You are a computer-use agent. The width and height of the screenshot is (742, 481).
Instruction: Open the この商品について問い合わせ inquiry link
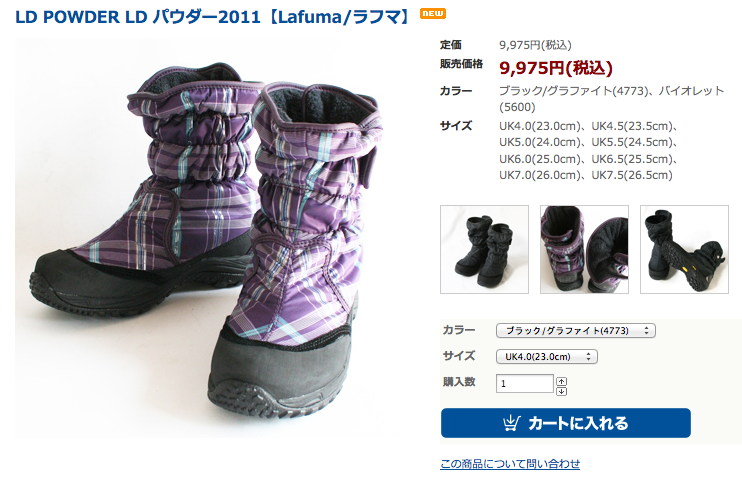(510, 464)
